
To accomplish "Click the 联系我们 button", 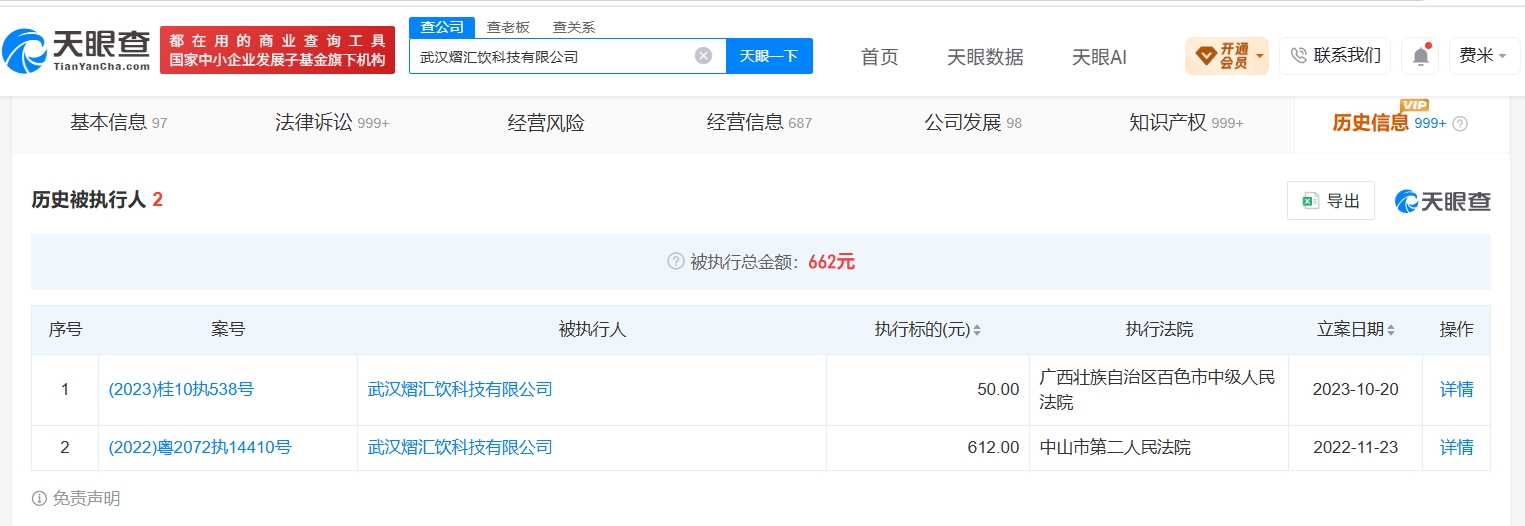I will point(1335,56).
